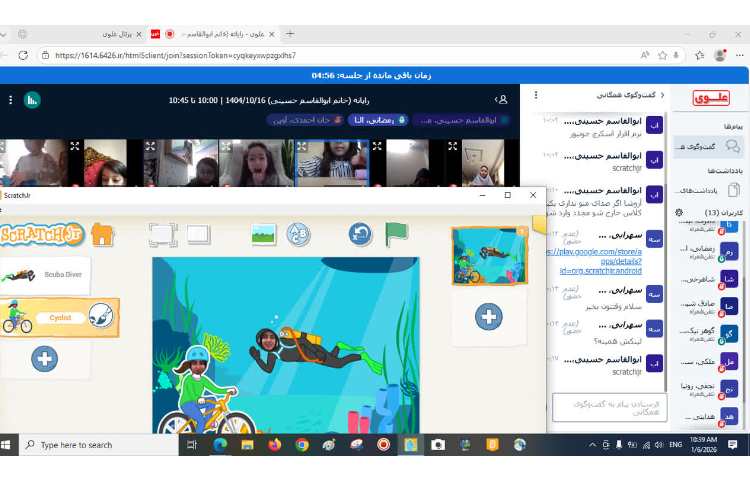The height and width of the screenshot is (480, 750).
Task: Add text to the ScratchJr stage
Action: pyautogui.click(x=298, y=235)
